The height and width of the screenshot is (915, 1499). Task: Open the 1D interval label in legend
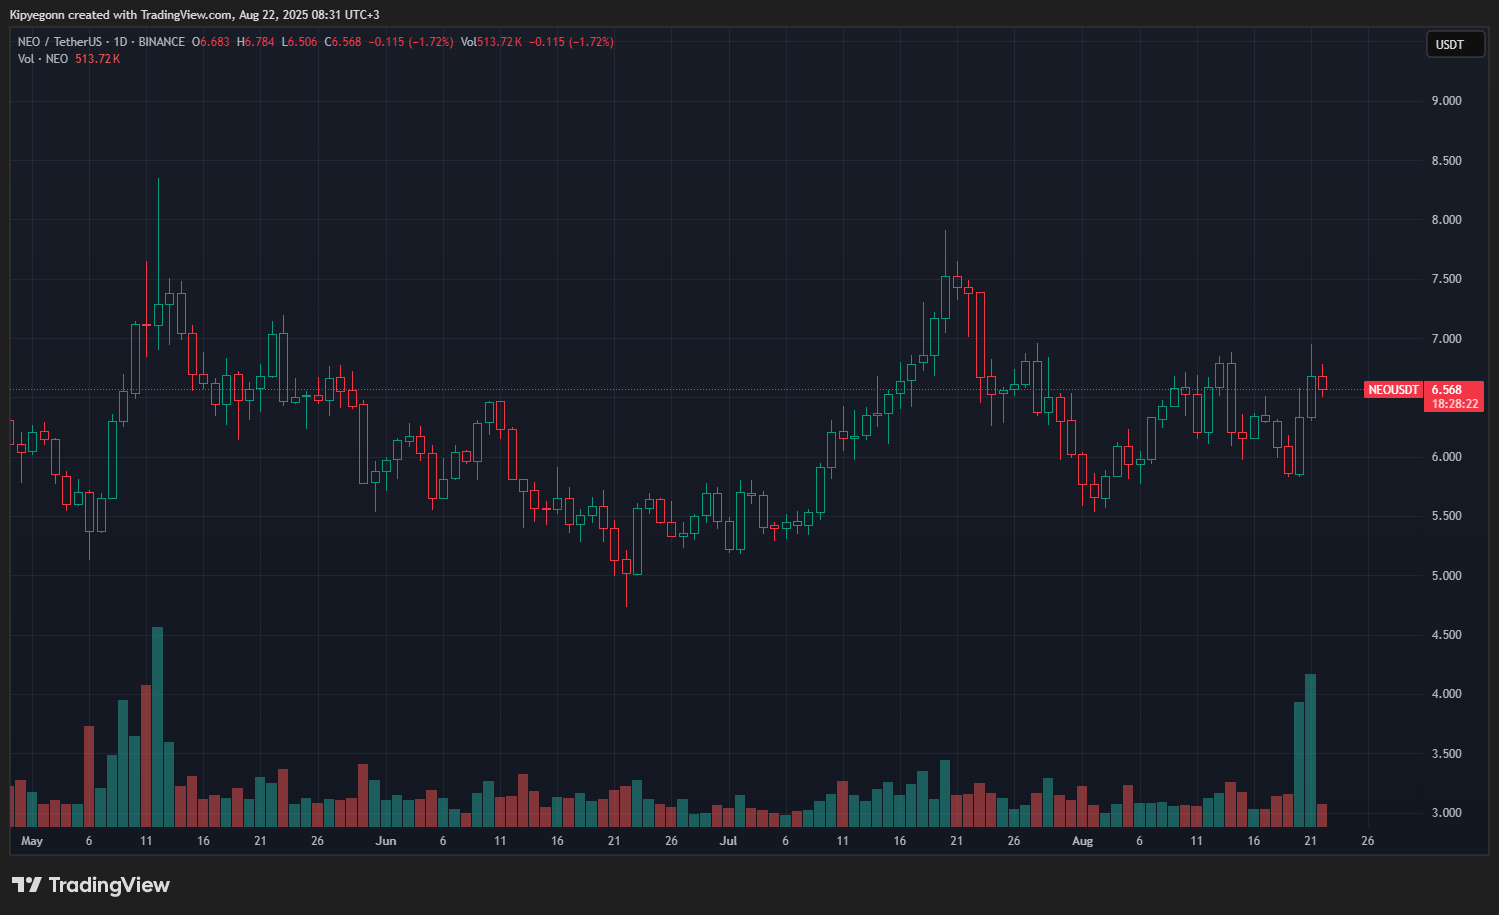tap(120, 42)
